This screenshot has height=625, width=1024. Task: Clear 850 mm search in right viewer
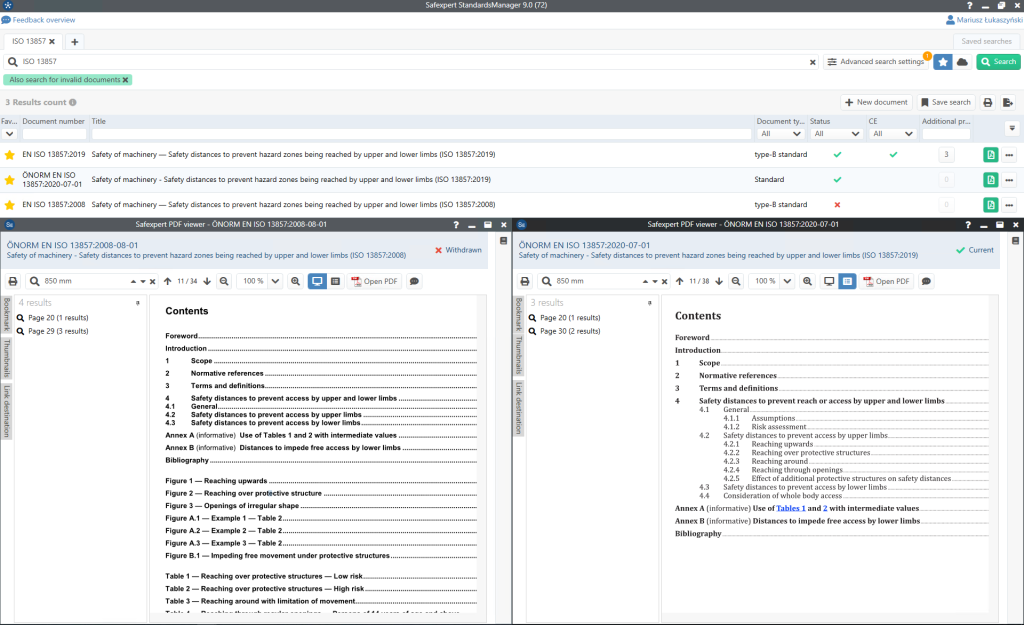point(665,282)
